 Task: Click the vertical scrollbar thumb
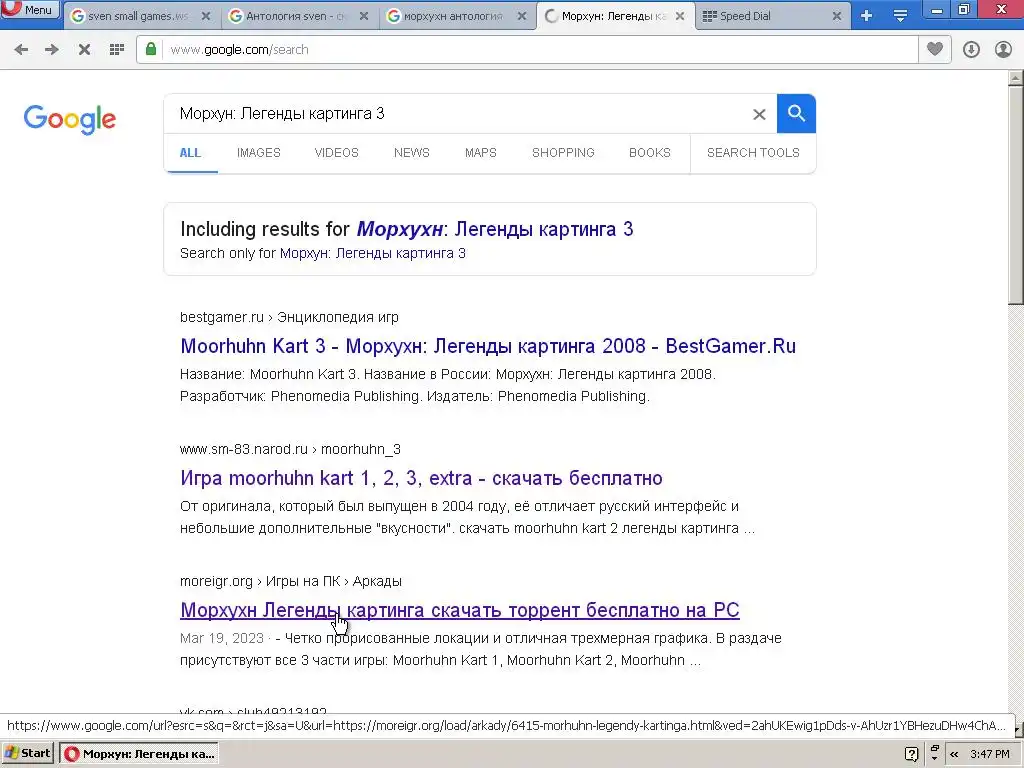(1016, 195)
